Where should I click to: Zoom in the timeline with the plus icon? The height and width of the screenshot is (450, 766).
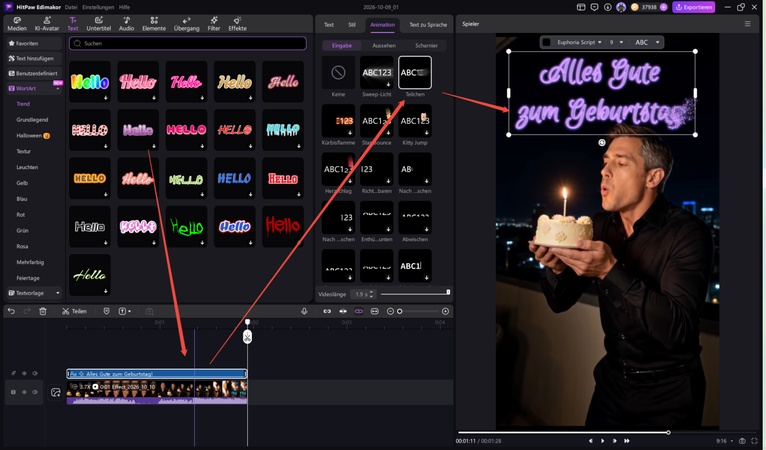[x=445, y=311]
